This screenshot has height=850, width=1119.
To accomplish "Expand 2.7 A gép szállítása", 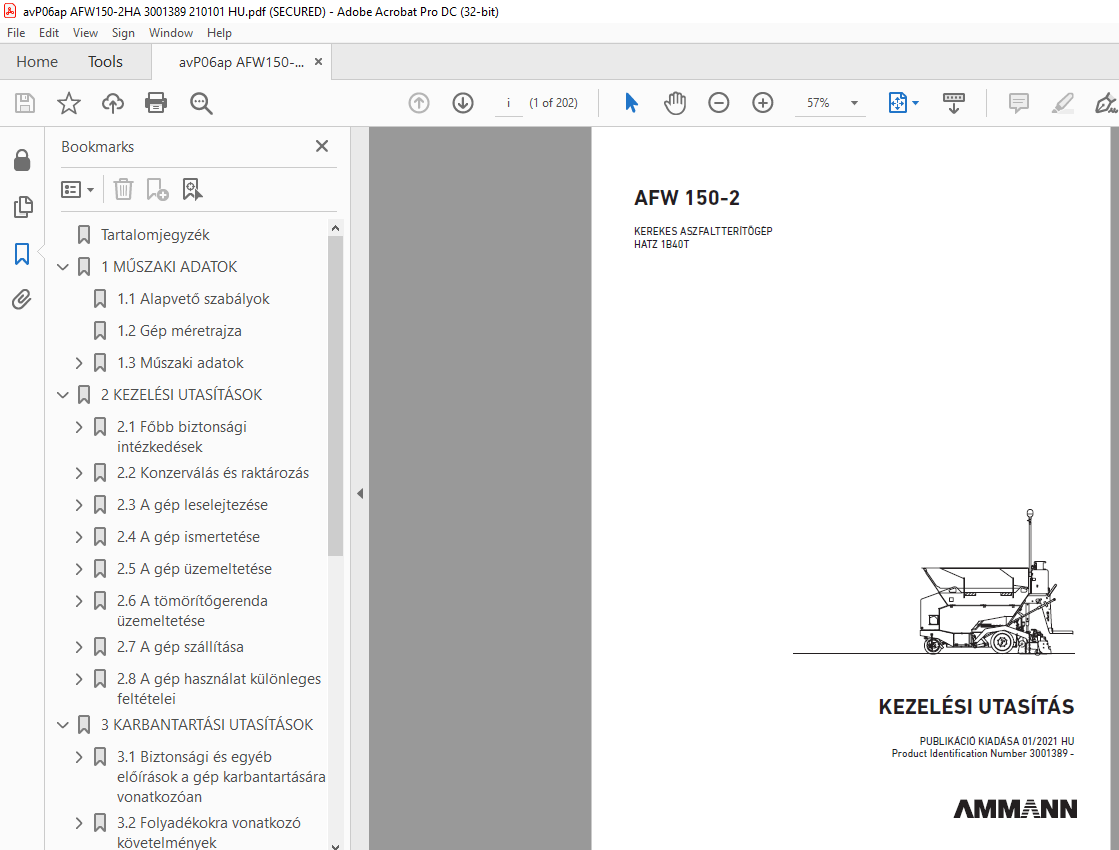I will pyautogui.click(x=79, y=647).
